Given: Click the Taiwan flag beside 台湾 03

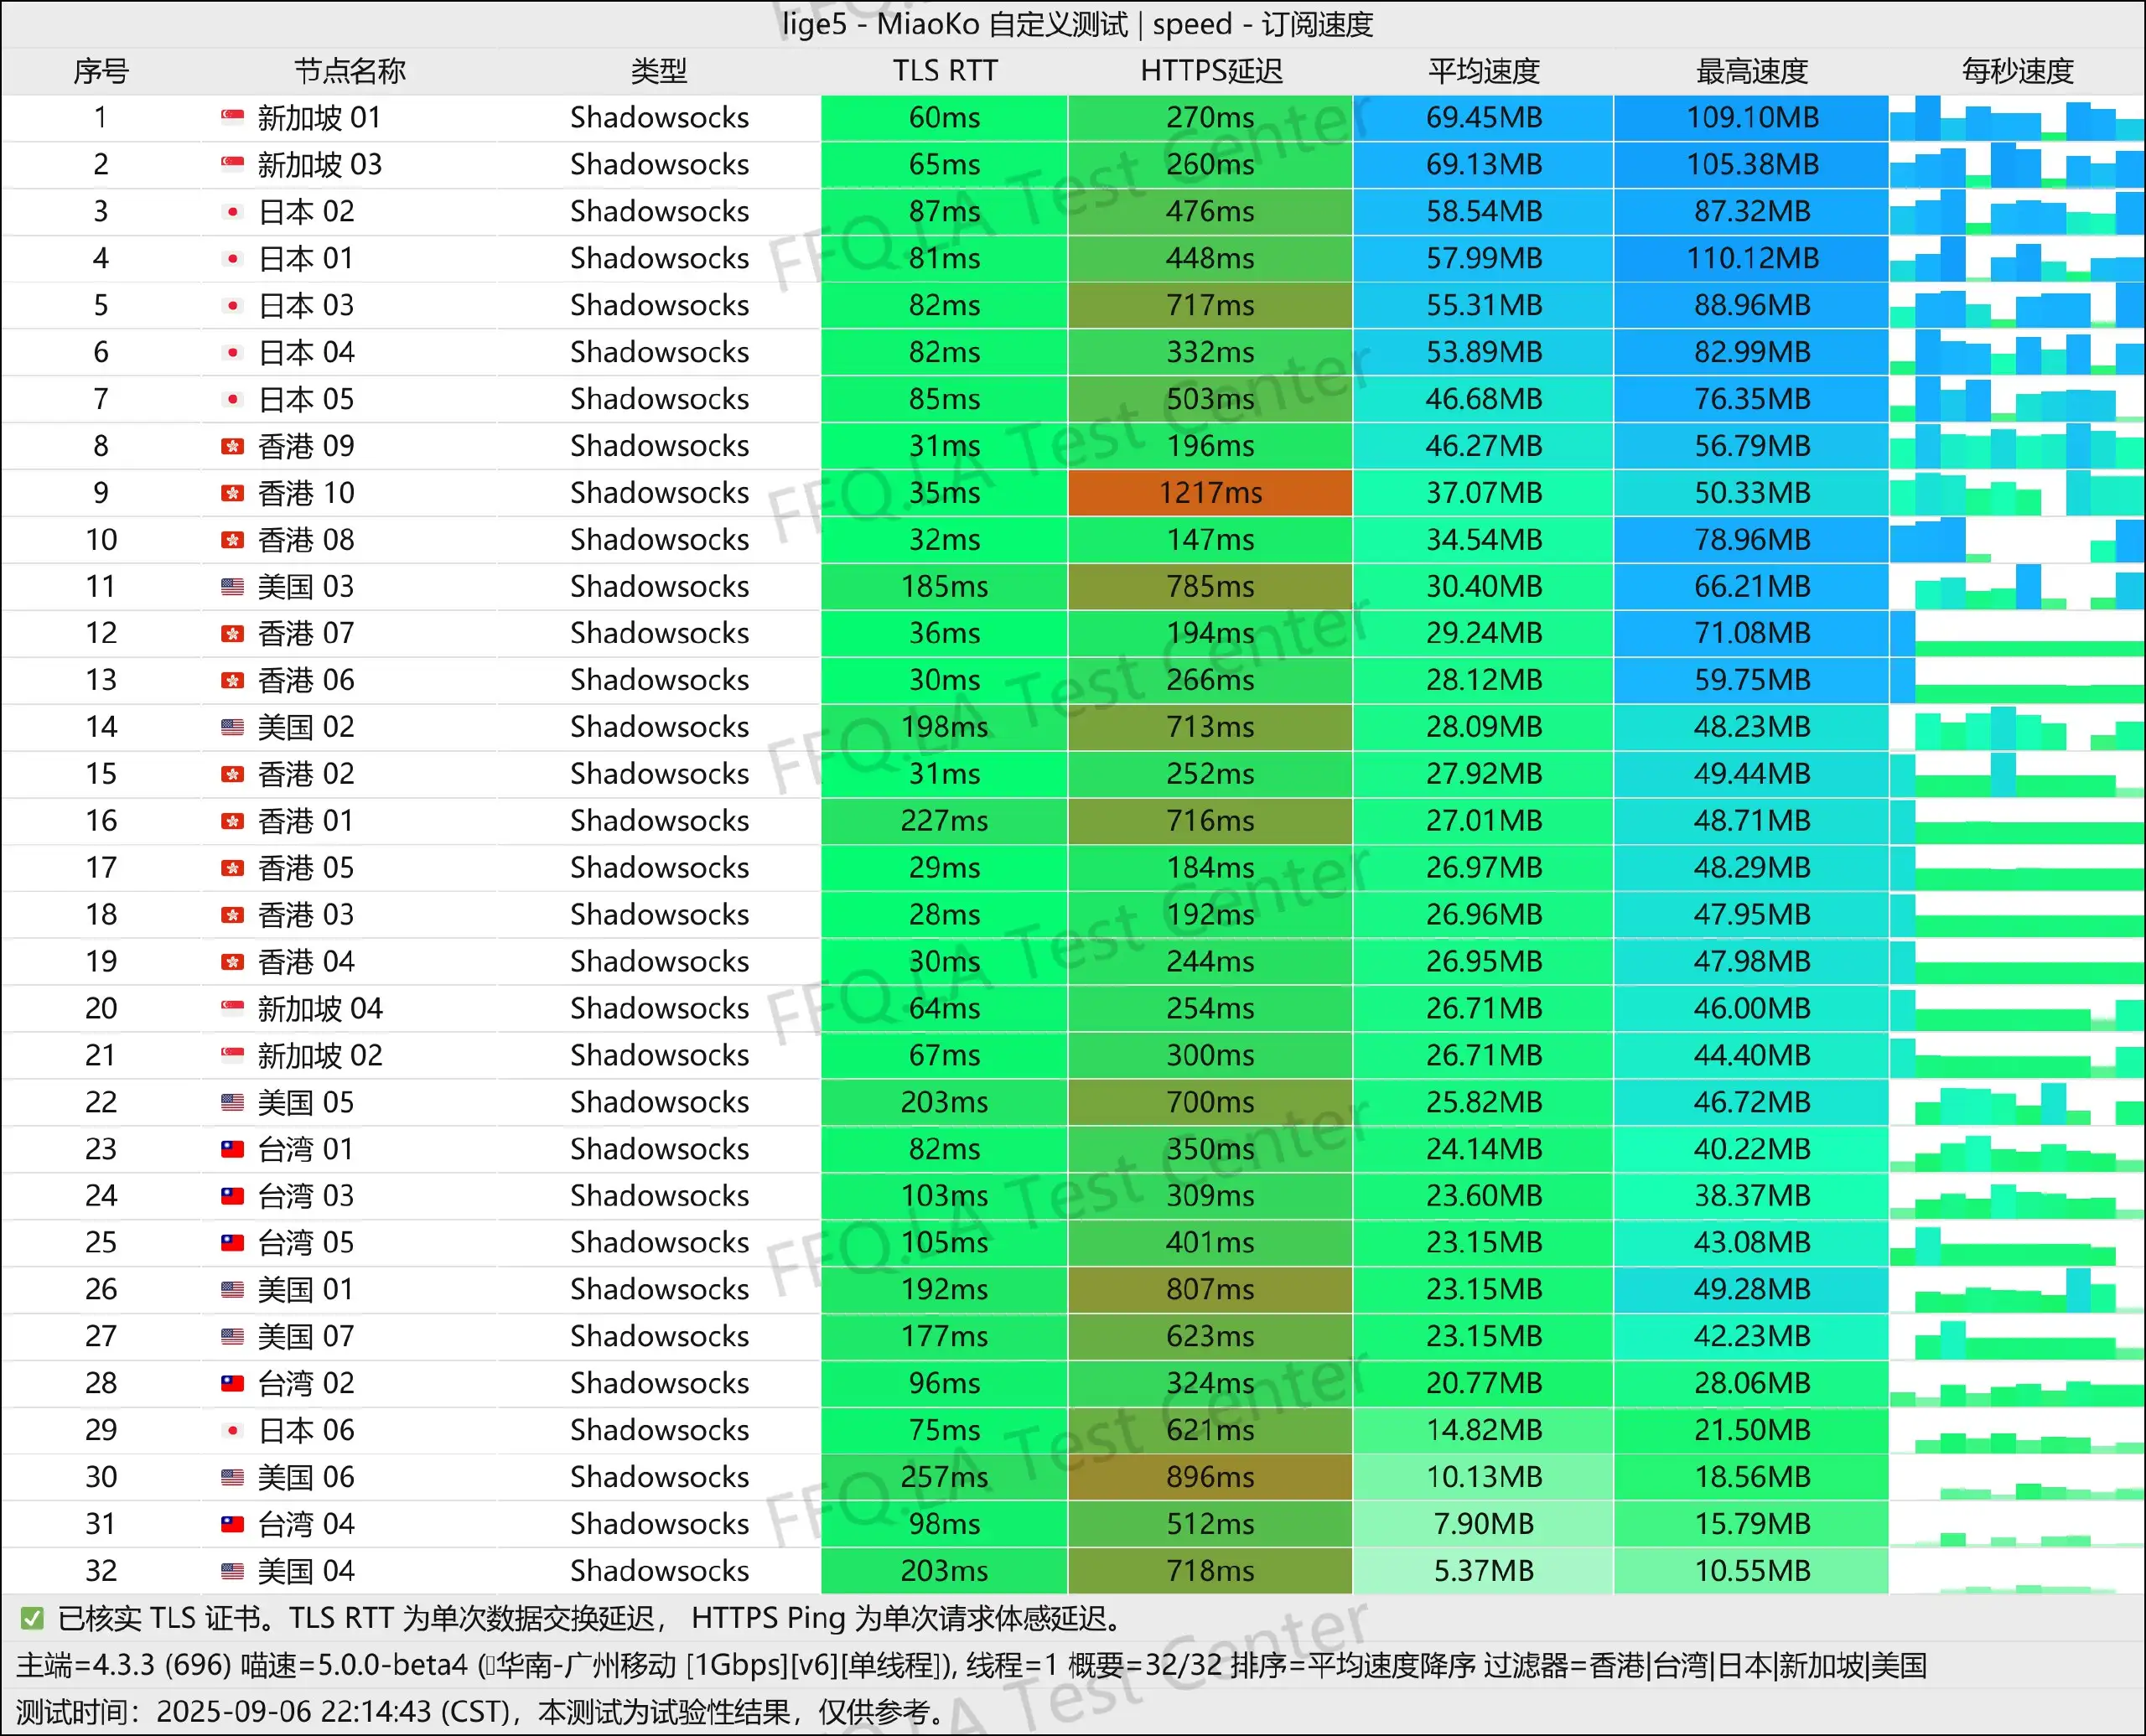Looking at the screenshot, I should tap(232, 1196).
